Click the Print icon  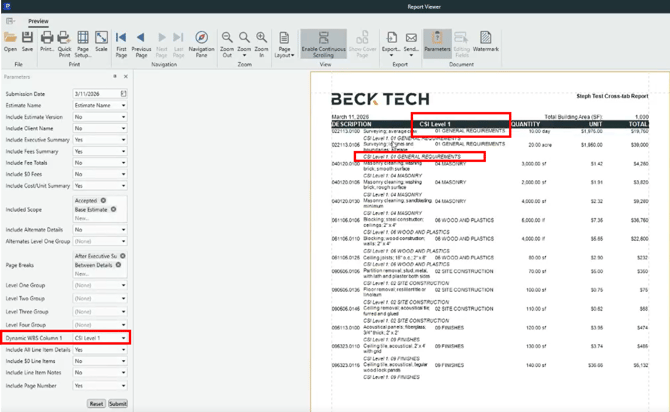coord(47,38)
